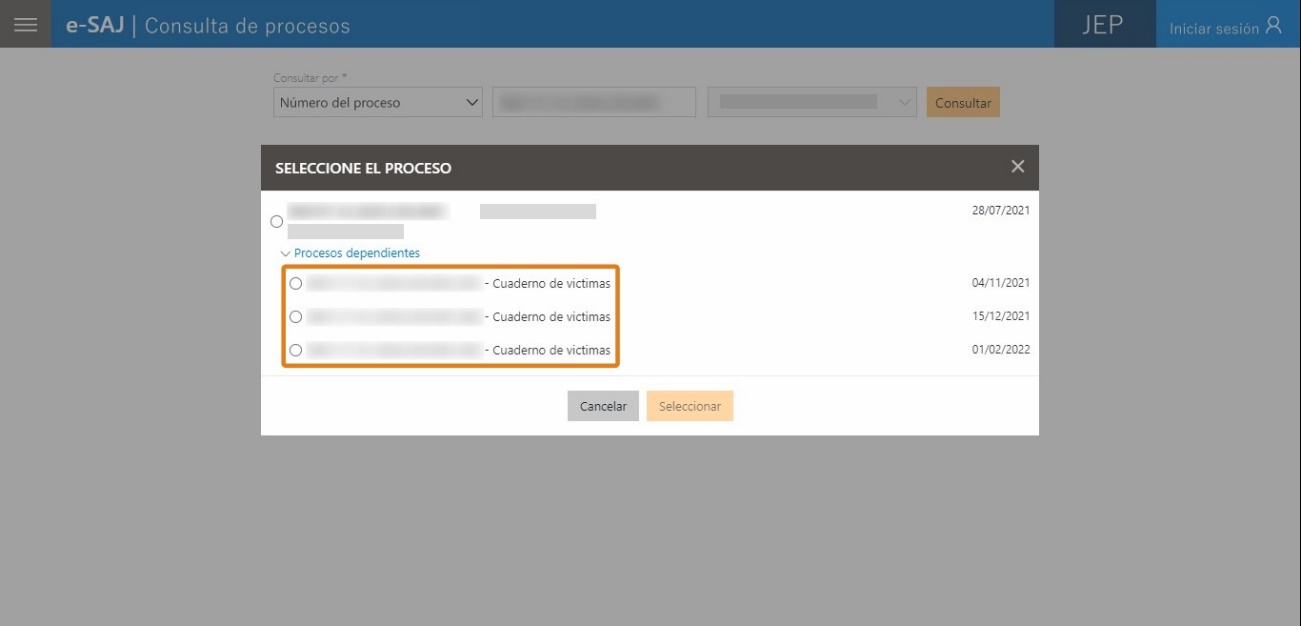Open the blurred dropdown beside Consultar
1301x626 pixels.
[812, 102]
